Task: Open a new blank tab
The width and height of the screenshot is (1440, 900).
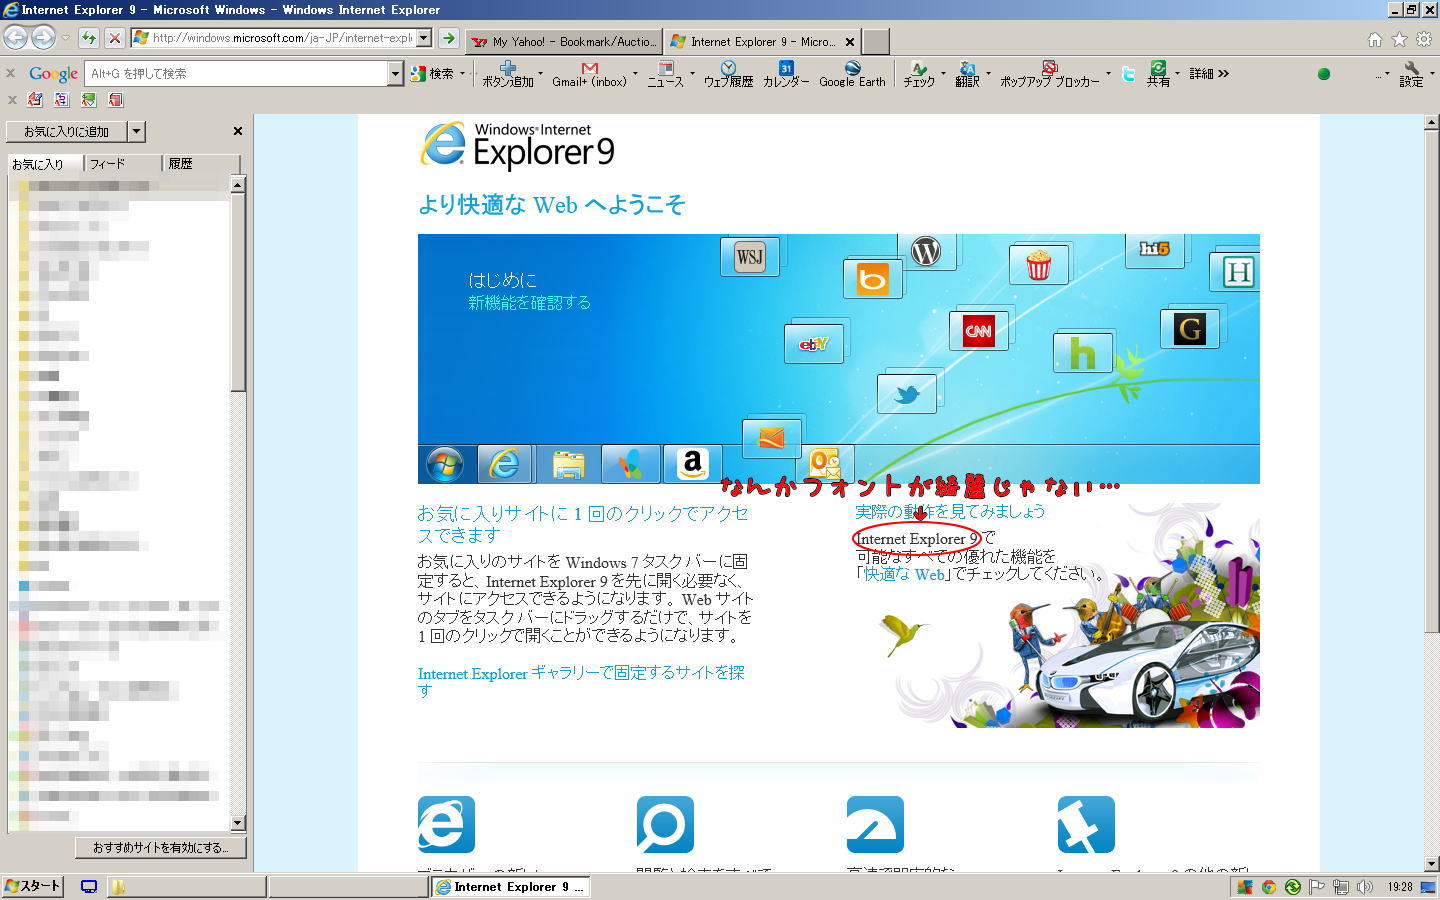Action: pyautogui.click(x=876, y=41)
